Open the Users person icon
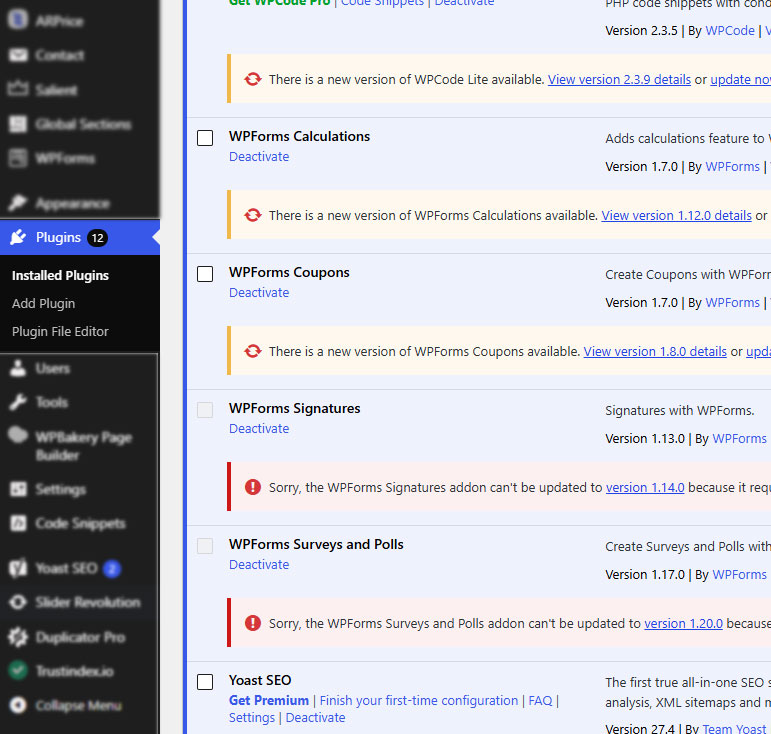 18,368
